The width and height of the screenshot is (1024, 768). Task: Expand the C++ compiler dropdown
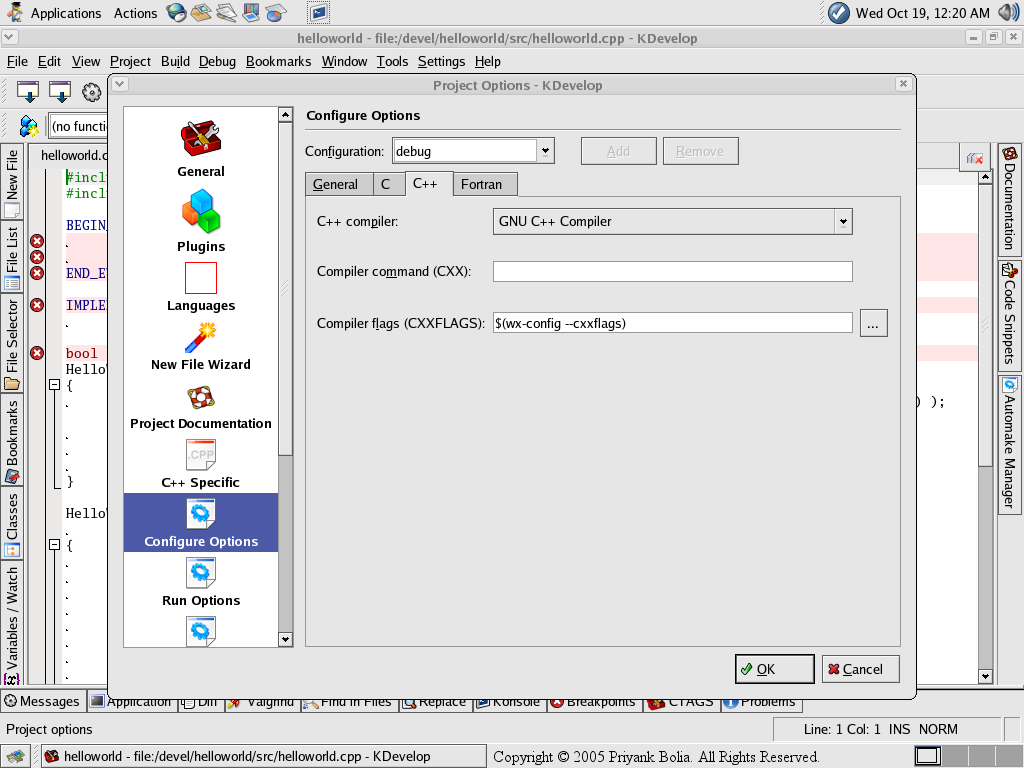(x=843, y=221)
